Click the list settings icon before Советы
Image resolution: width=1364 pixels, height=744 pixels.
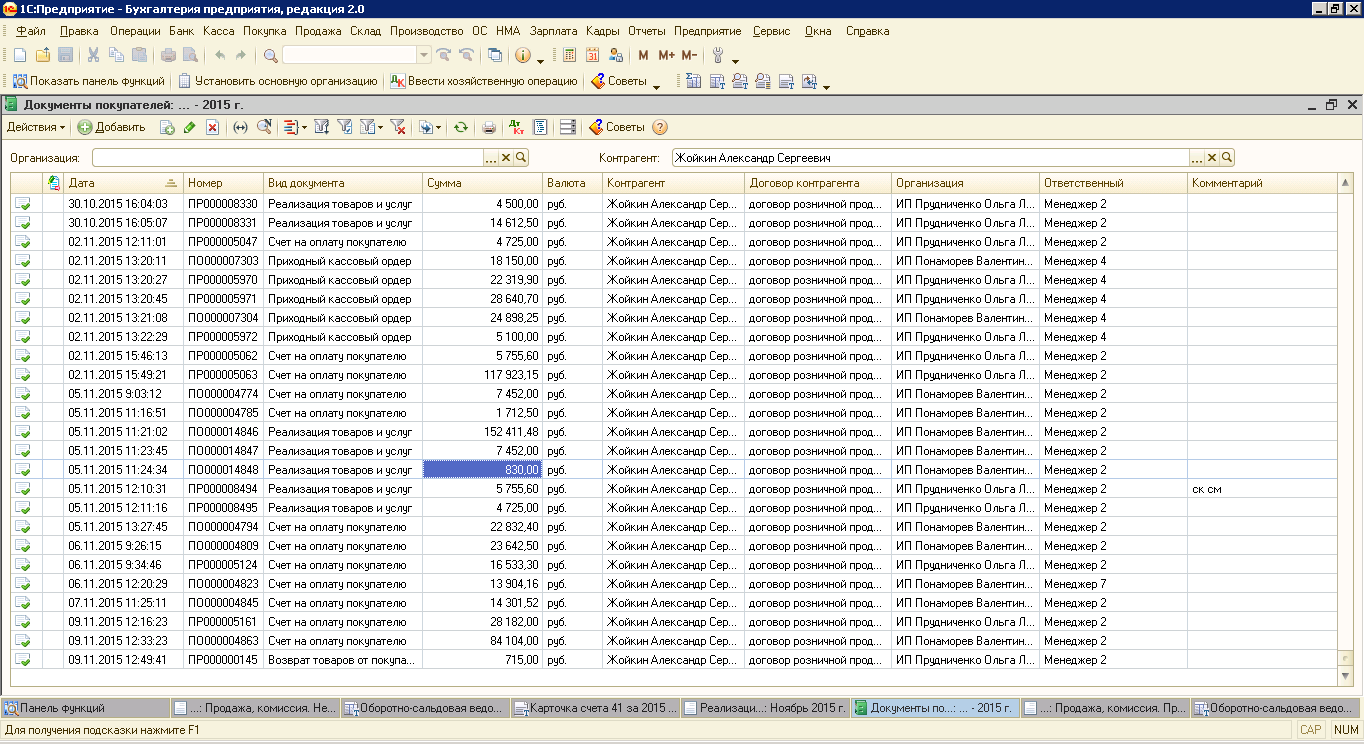tap(568, 127)
